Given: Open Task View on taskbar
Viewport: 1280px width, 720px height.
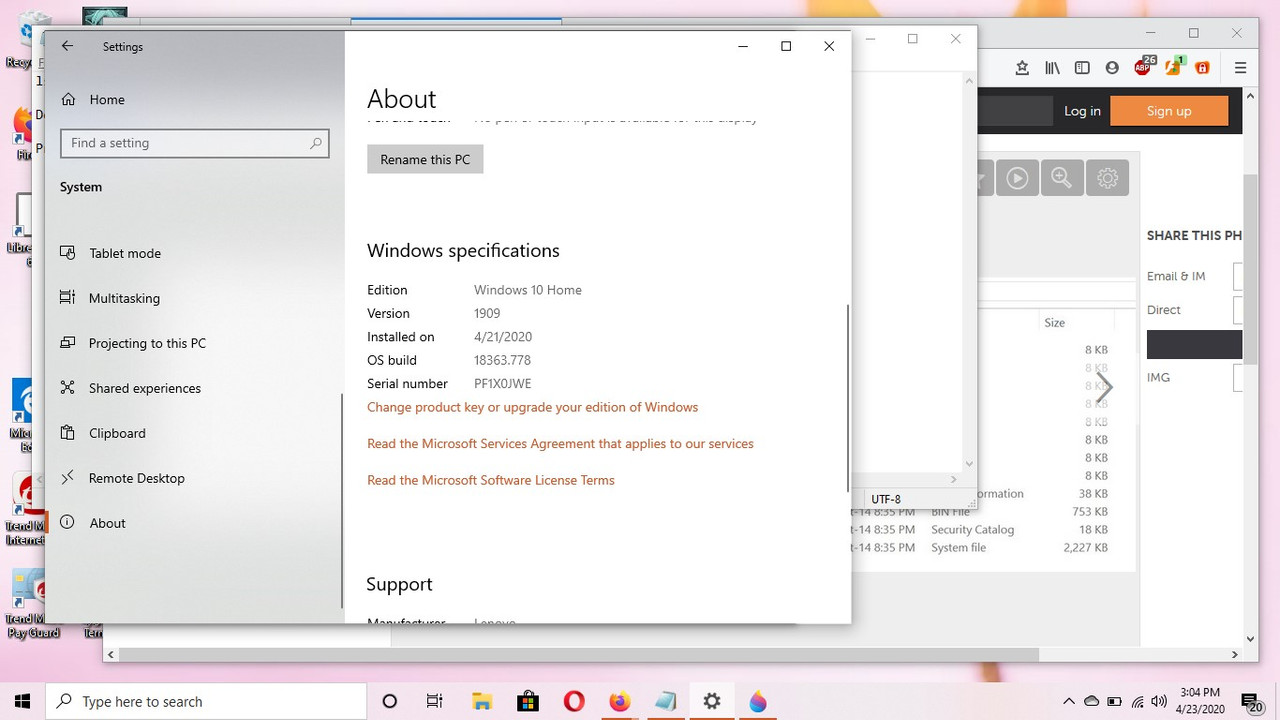Looking at the screenshot, I should click(x=434, y=701).
